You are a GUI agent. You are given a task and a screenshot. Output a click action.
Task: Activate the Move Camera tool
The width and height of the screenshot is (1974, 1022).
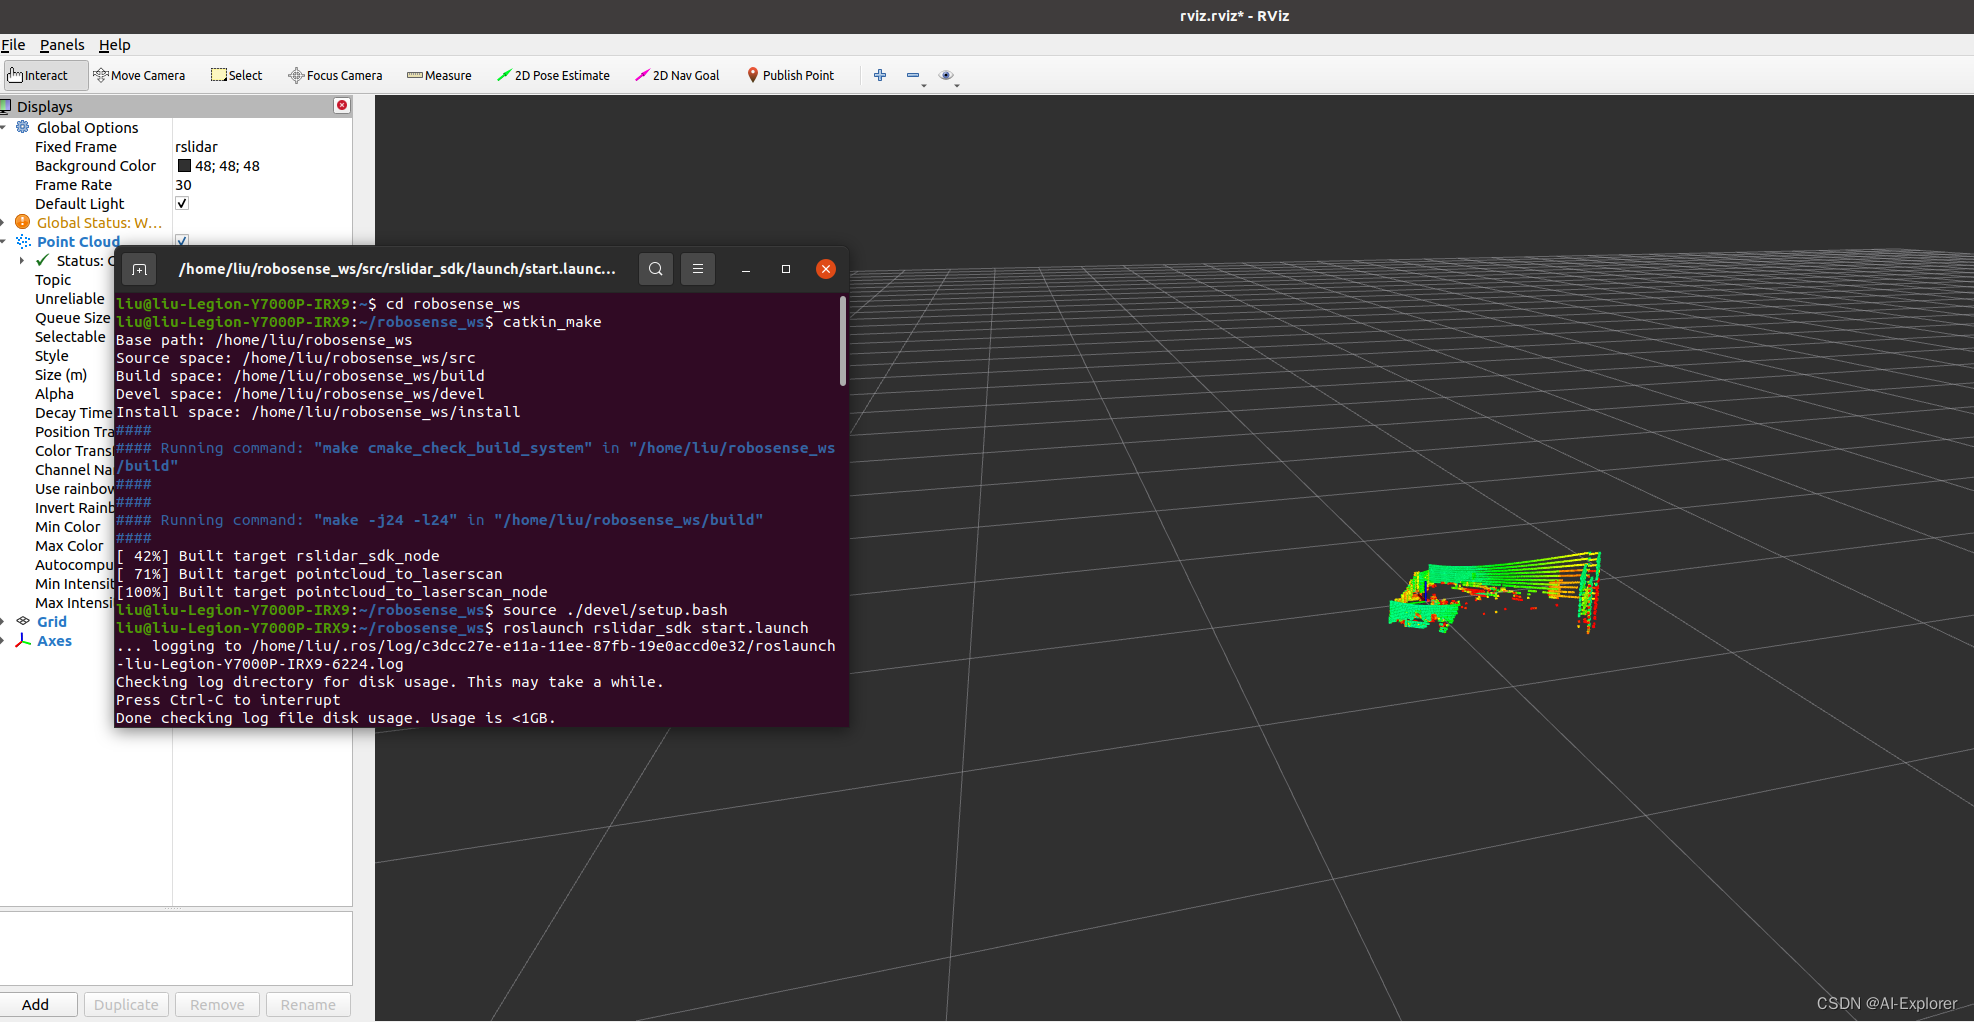[139, 75]
